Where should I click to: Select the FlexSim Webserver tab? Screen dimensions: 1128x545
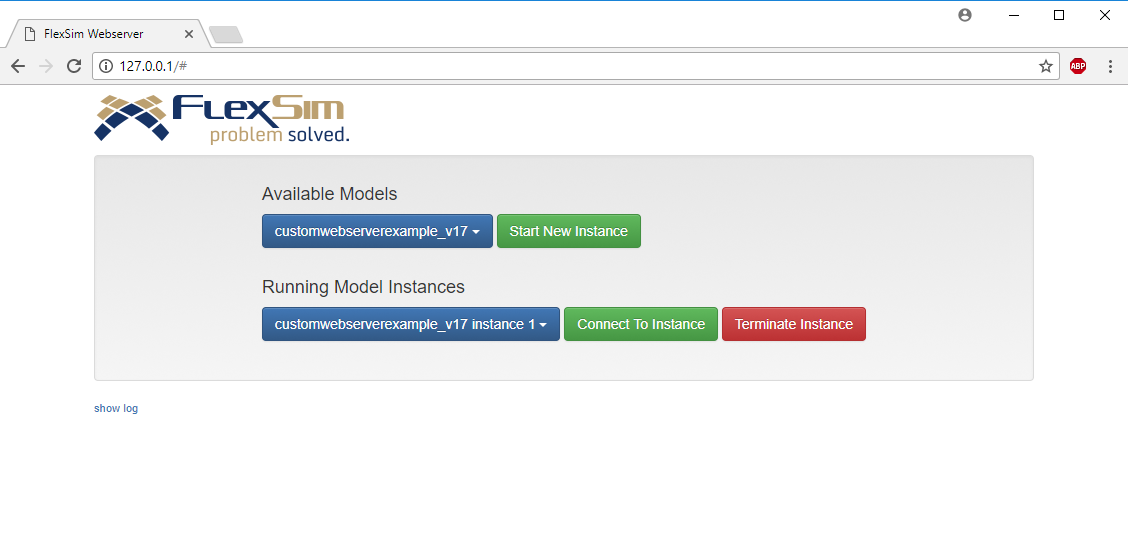[x=100, y=34]
